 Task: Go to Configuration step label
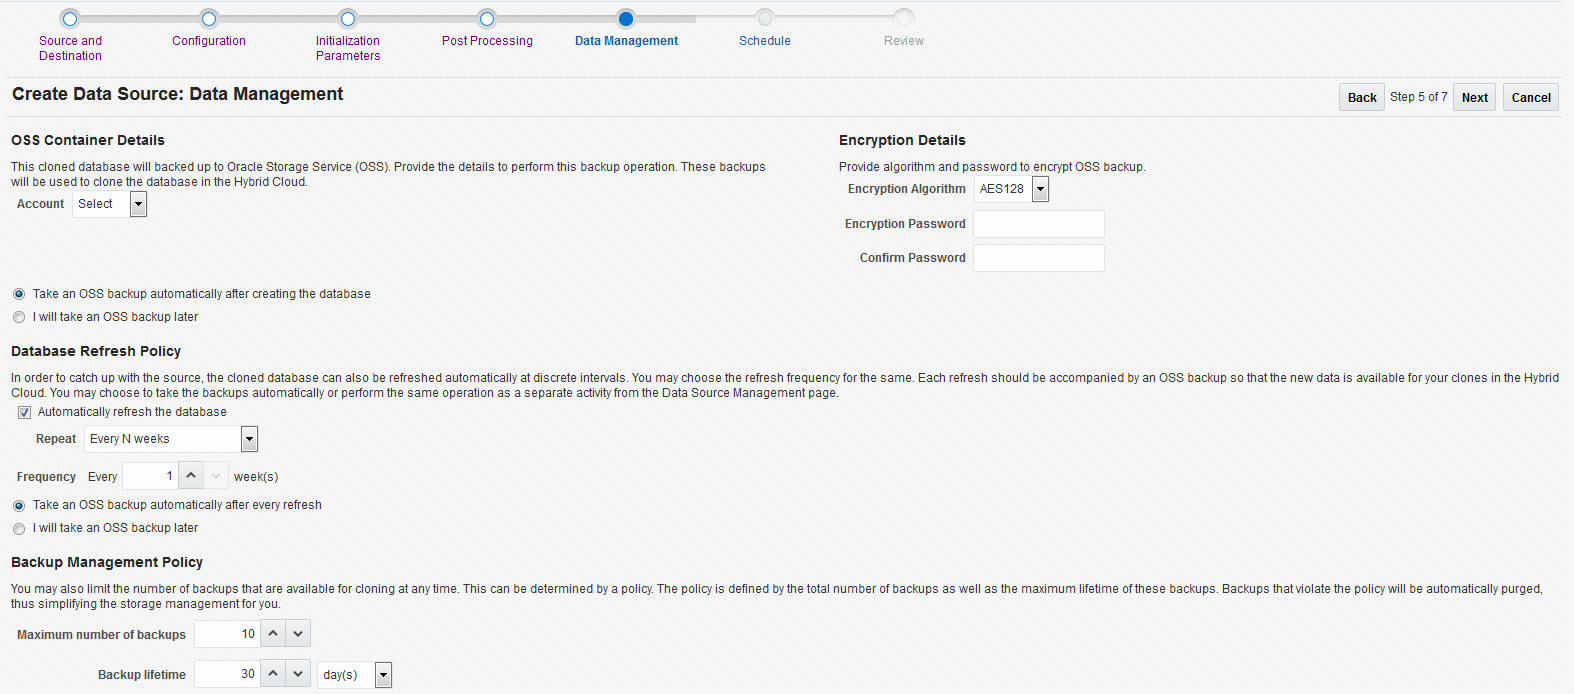point(209,41)
